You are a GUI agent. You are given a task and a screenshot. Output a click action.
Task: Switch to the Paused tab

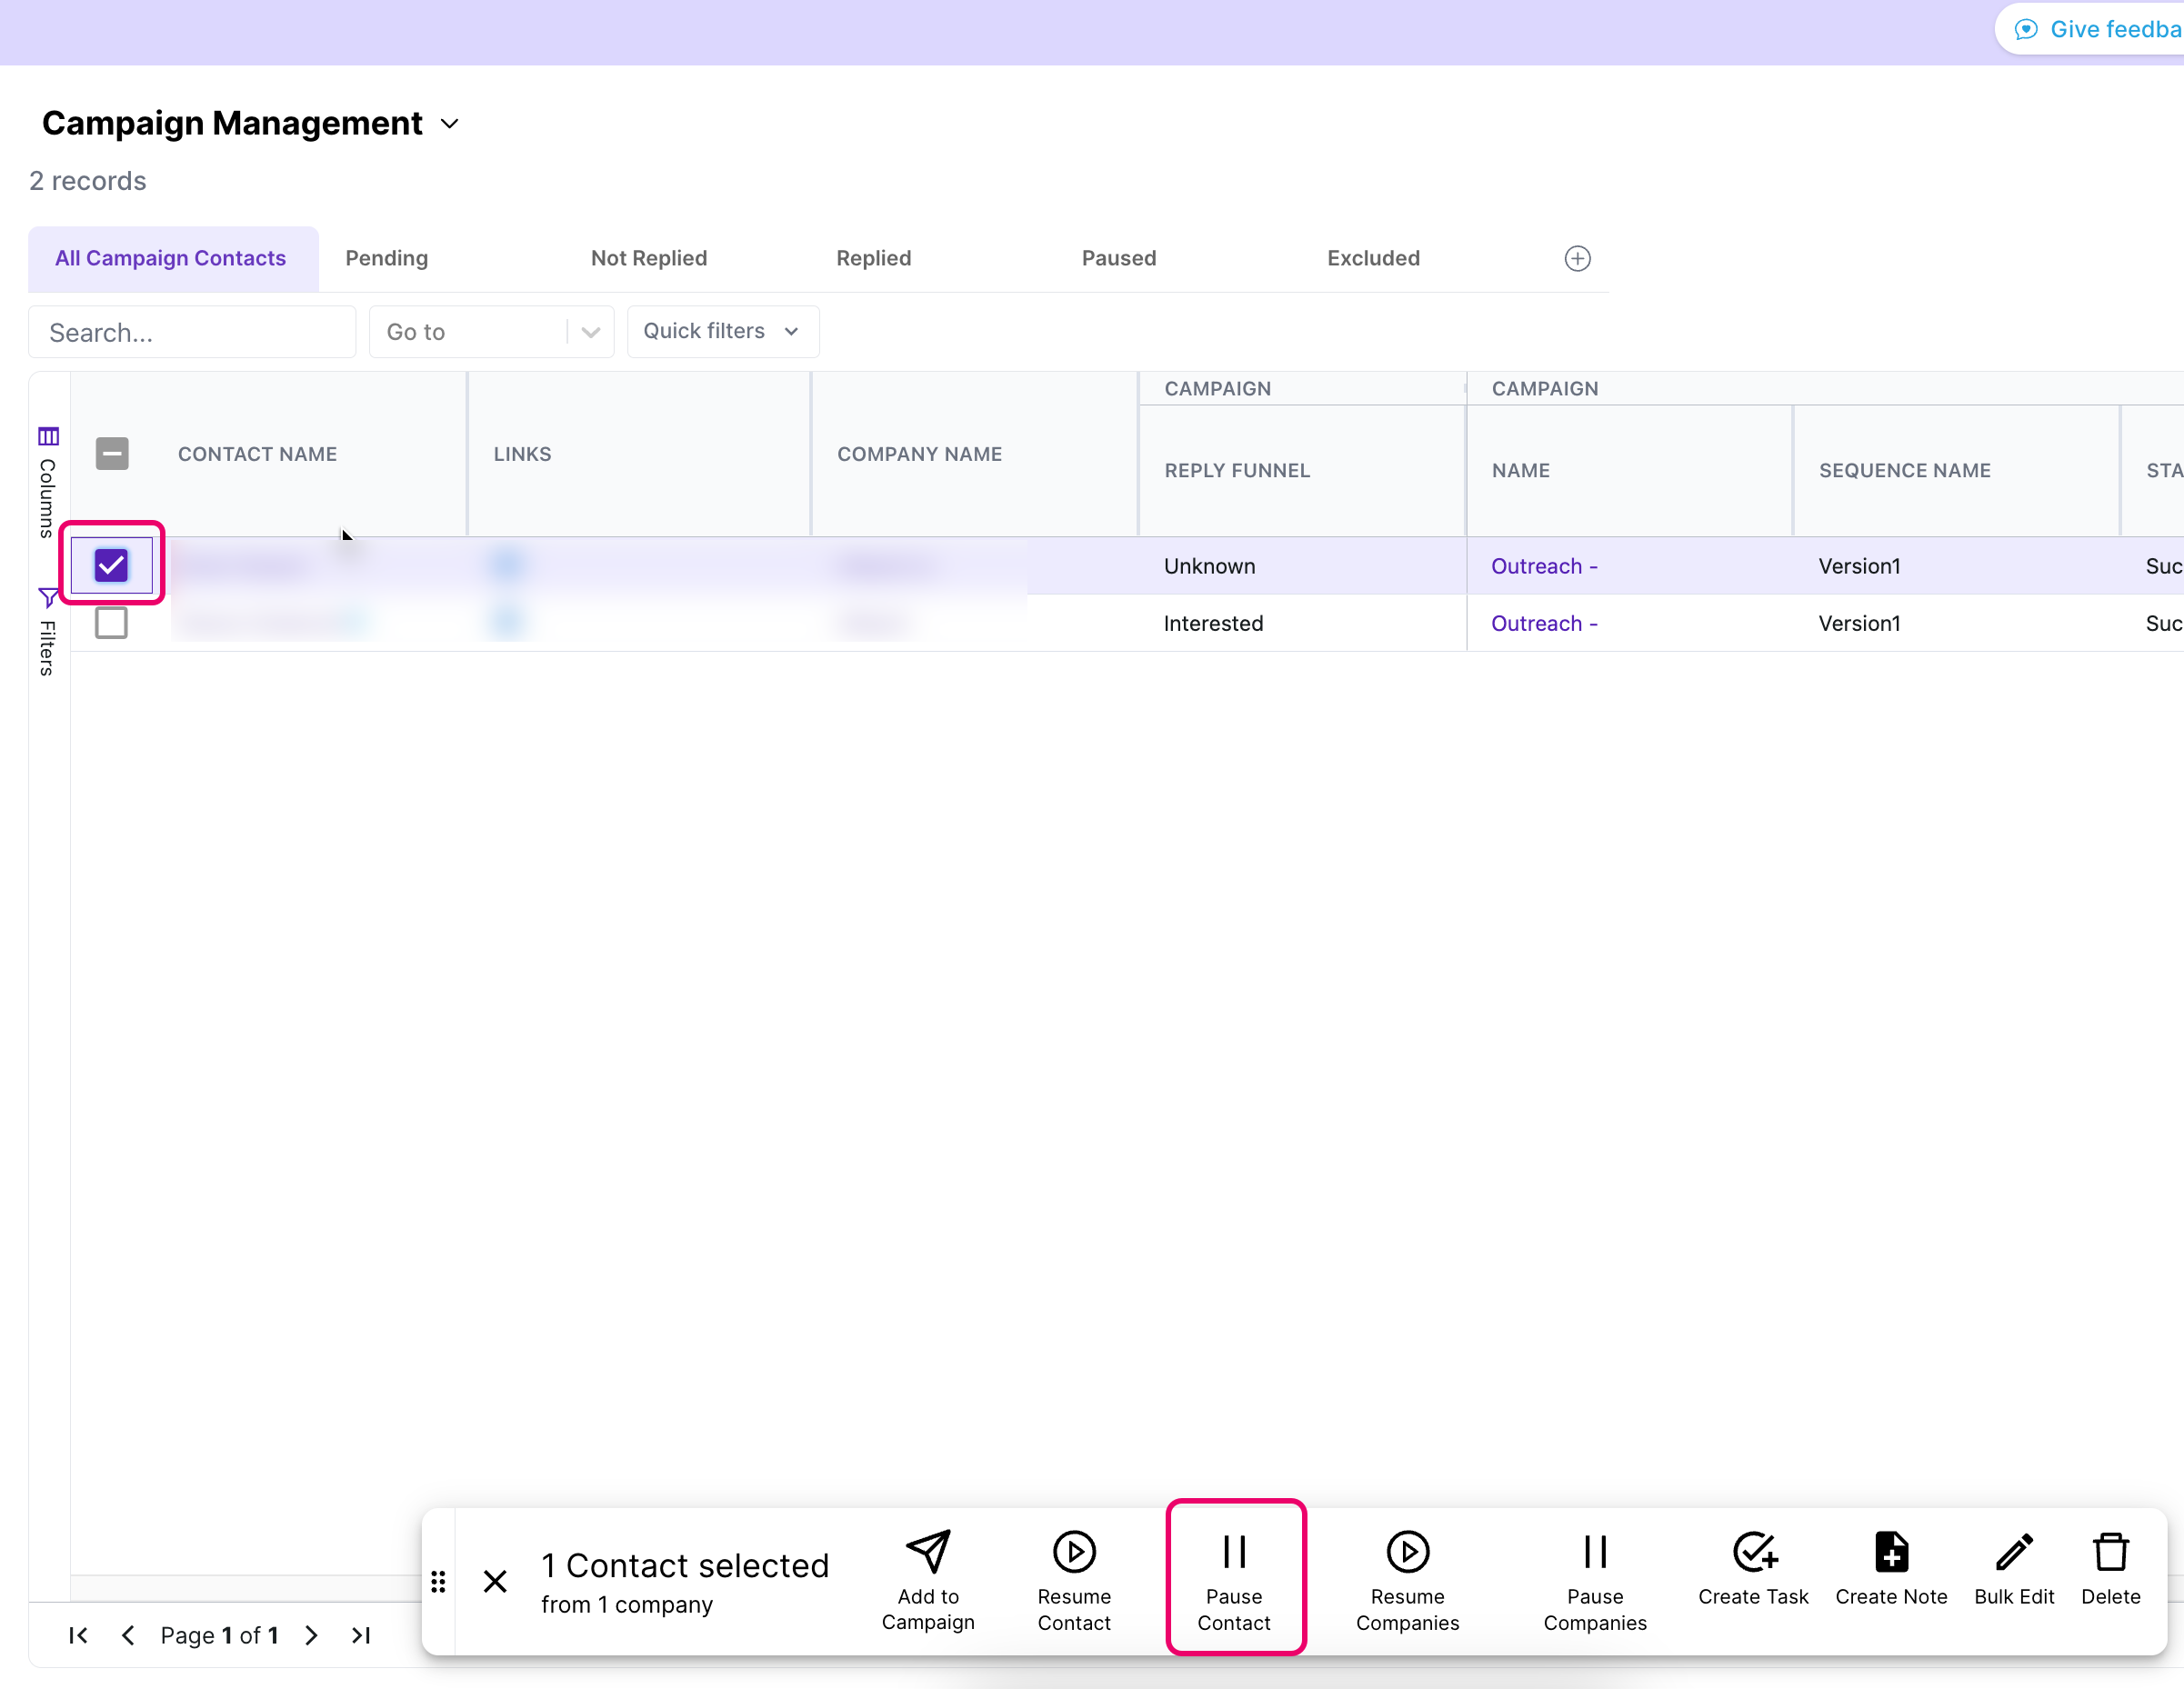1119,258
